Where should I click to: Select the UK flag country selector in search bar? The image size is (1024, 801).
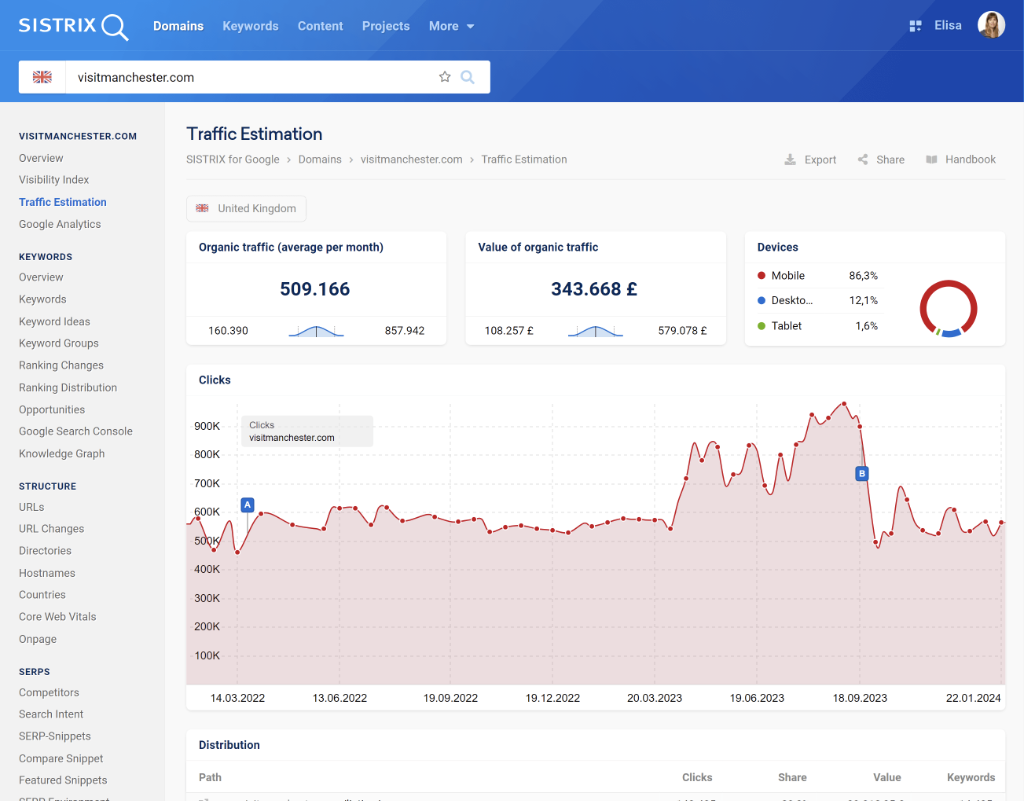42,77
